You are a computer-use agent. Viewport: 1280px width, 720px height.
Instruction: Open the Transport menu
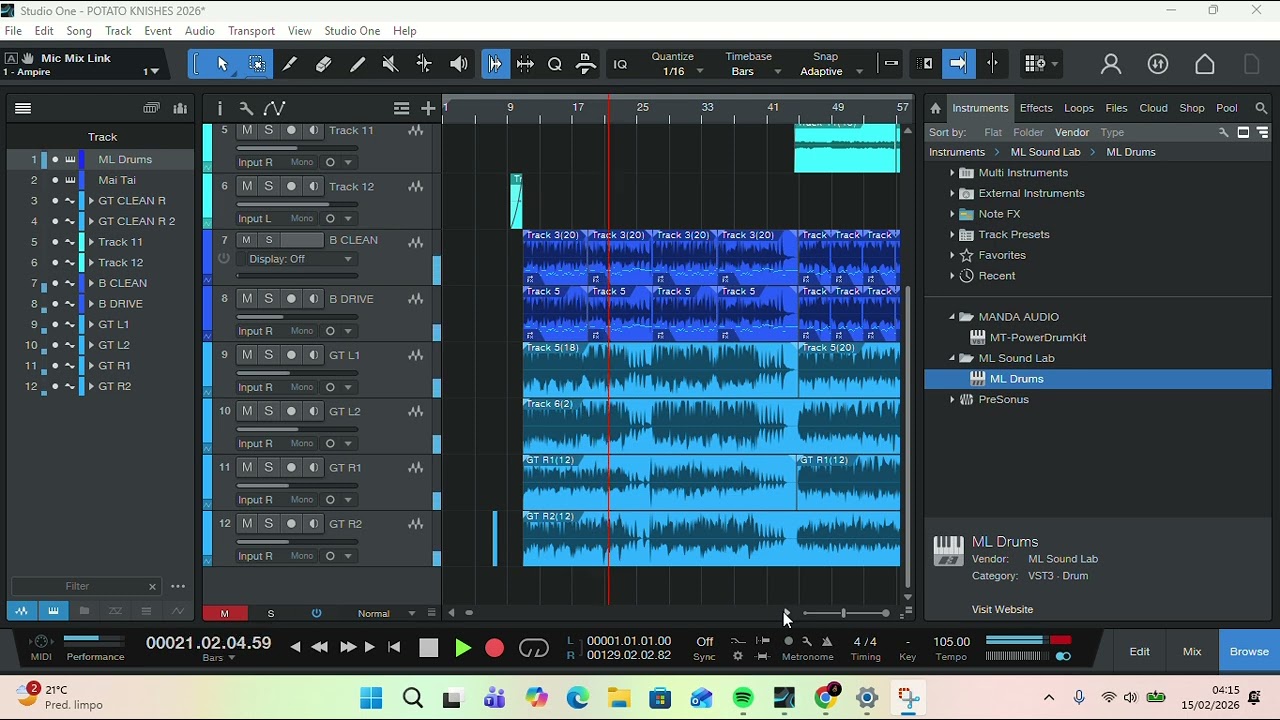(251, 31)
